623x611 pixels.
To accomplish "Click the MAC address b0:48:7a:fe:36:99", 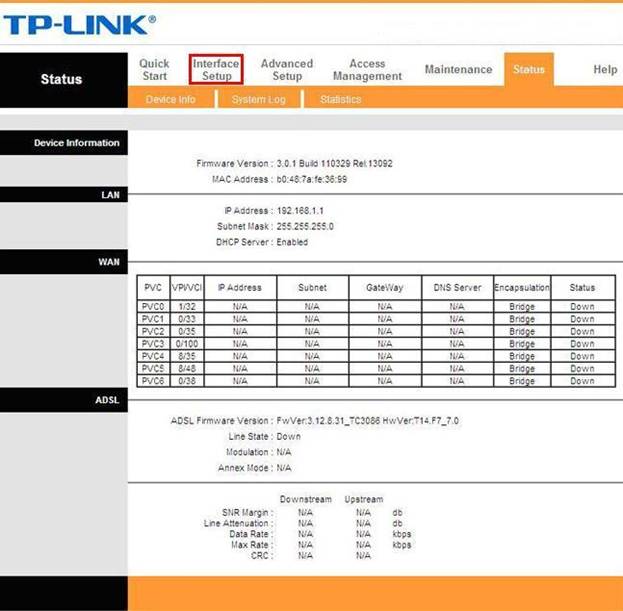I will 312,179.
